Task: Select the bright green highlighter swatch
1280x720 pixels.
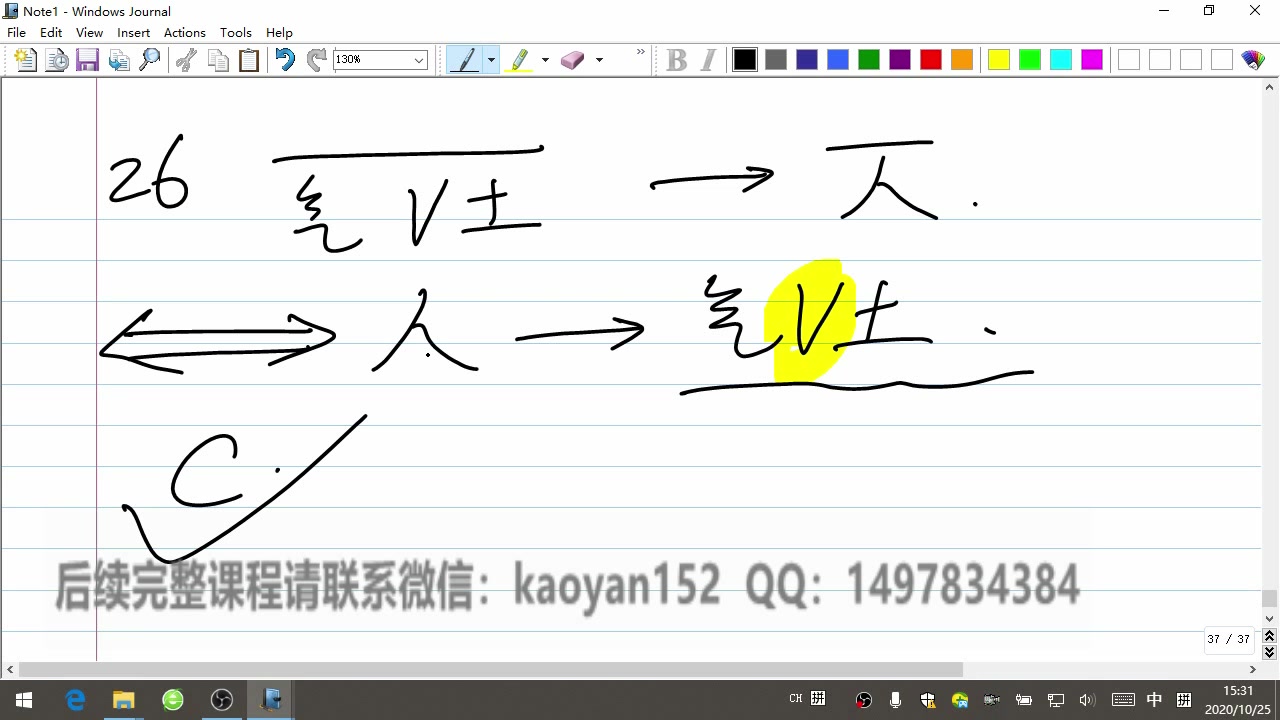Action: 1030,60
